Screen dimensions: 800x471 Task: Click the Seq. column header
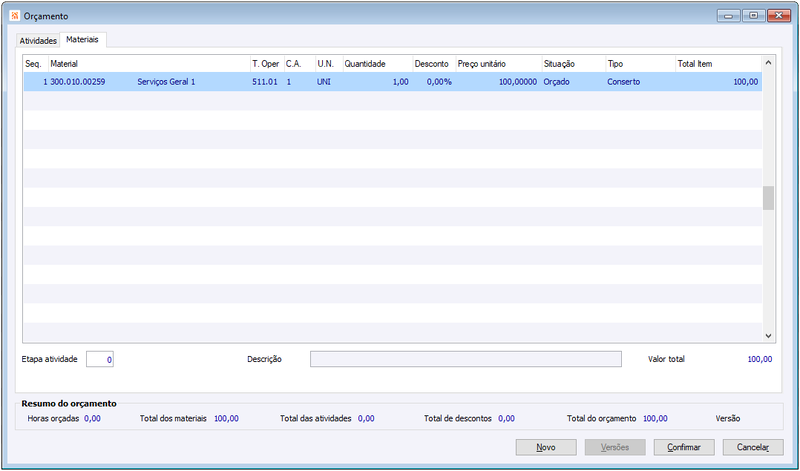tap(35, 64)
